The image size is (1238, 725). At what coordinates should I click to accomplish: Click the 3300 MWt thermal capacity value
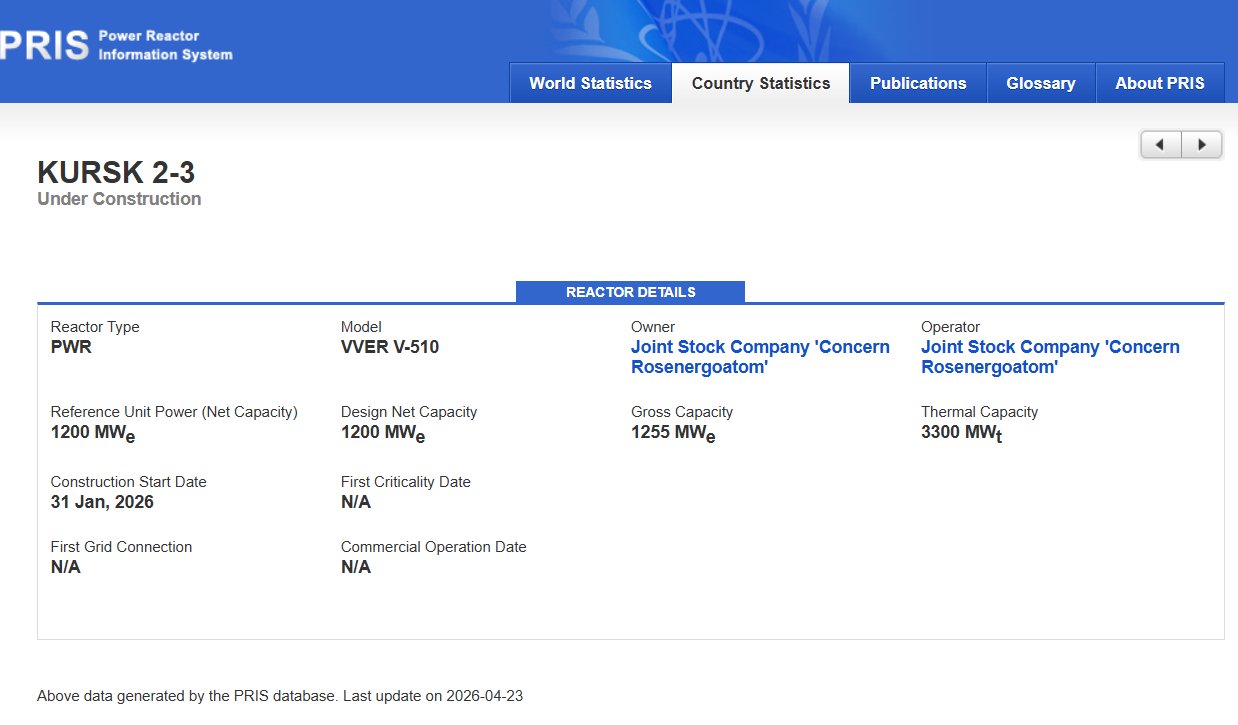tap(960, 433)
